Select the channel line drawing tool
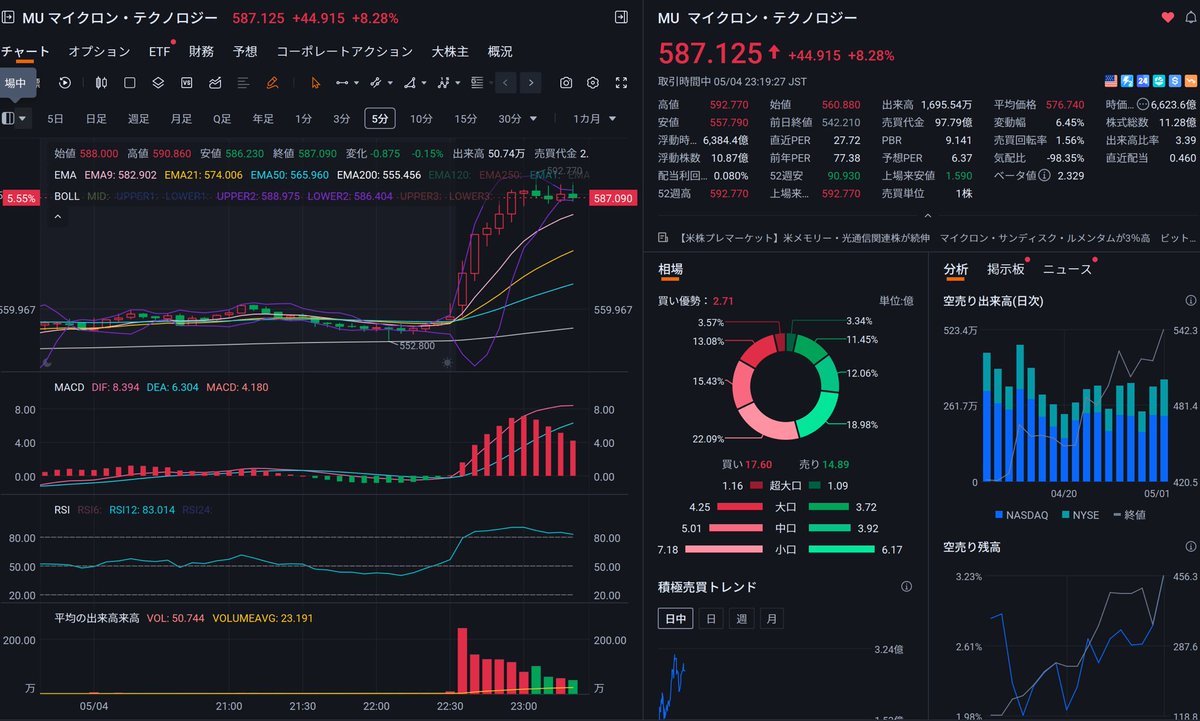 coord(375,83)
